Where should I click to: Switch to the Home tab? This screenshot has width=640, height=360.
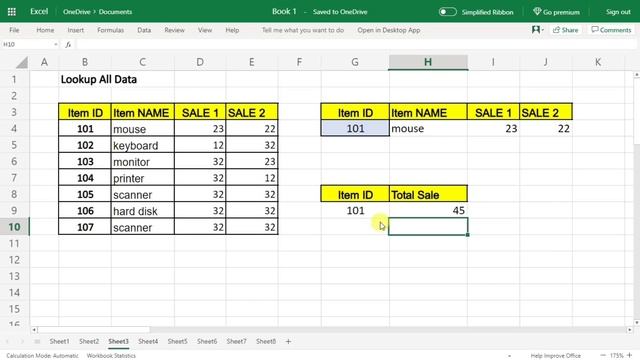click(45, 30)
